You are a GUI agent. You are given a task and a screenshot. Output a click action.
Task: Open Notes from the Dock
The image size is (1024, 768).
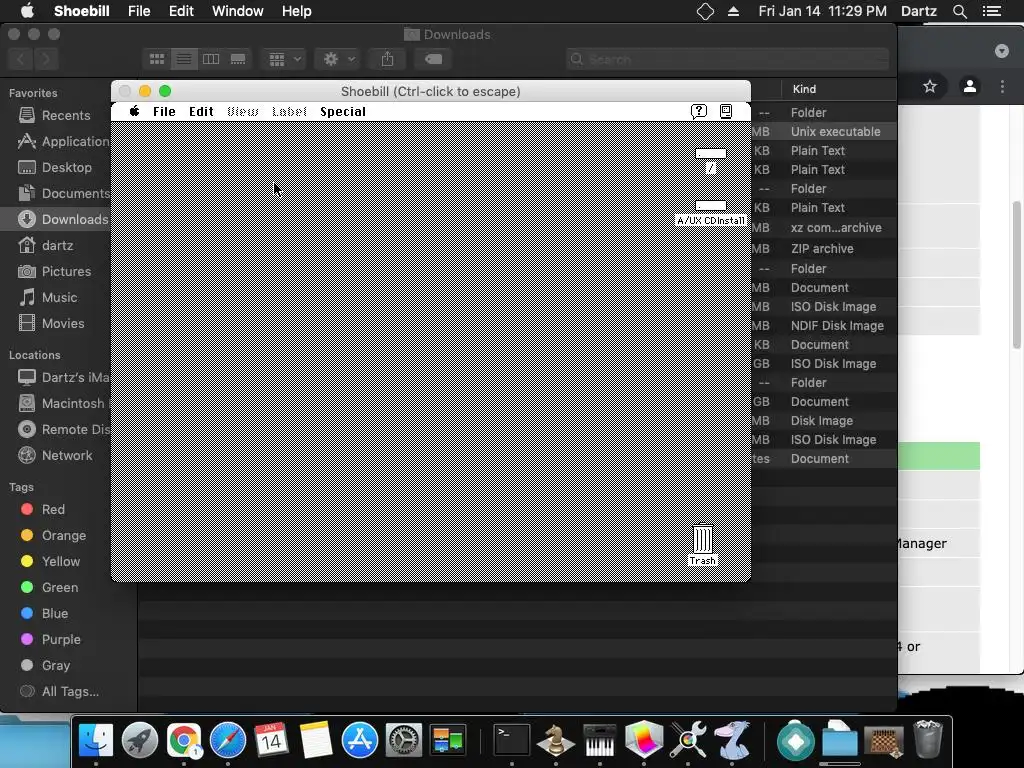click(x=316, y=740)
